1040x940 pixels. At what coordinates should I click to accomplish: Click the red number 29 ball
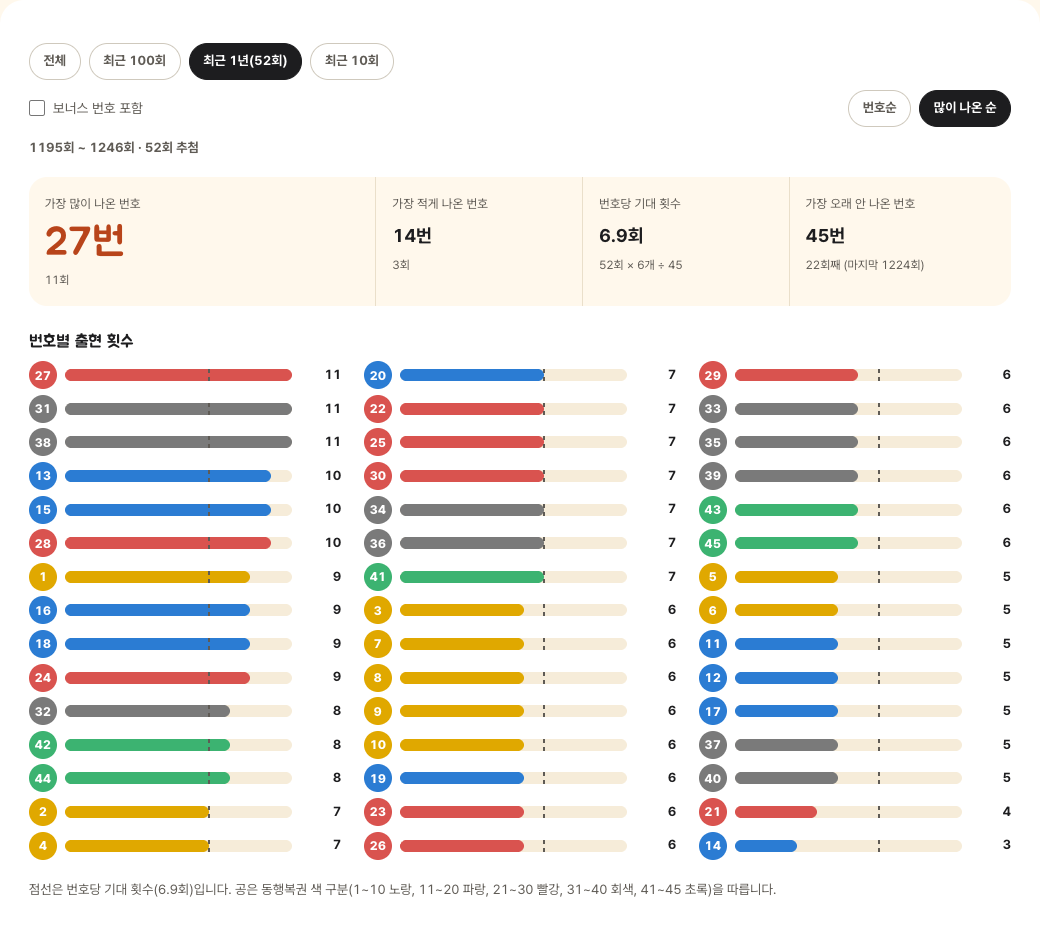713,375
